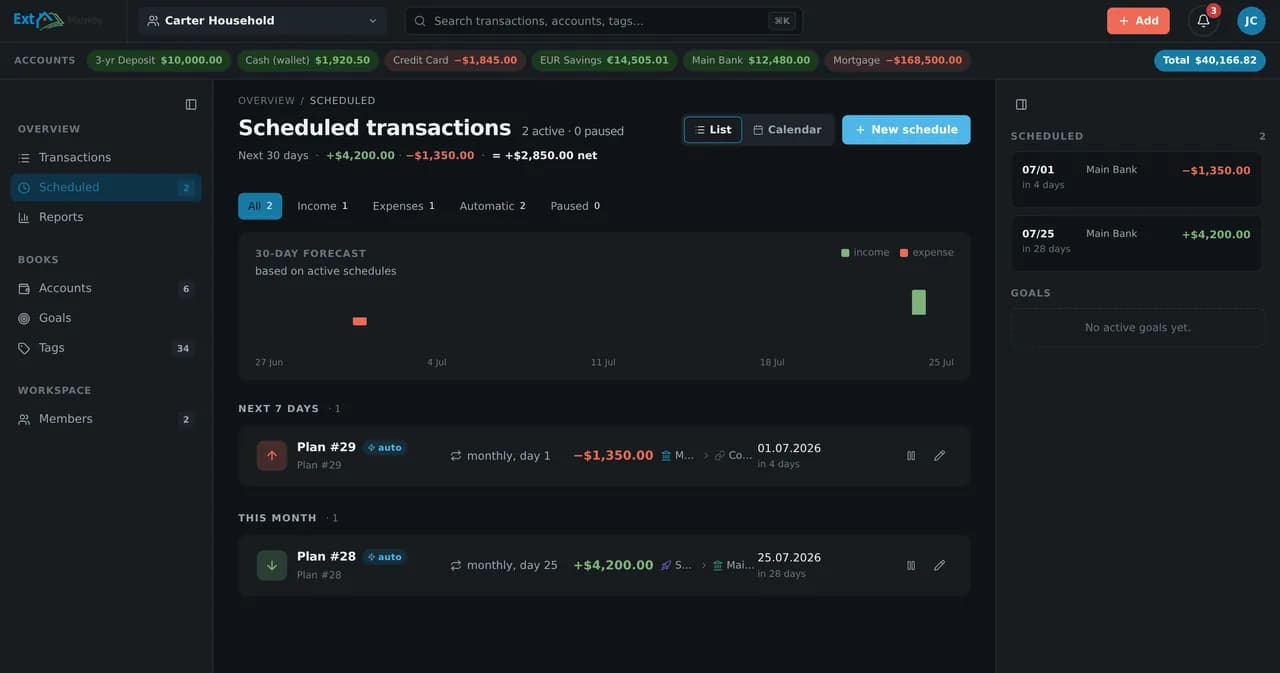Viewport: 1280px width, 673px height.
Task: Click the green income bar in forecast
Action: pyautogui.click(x=919, y=303)
